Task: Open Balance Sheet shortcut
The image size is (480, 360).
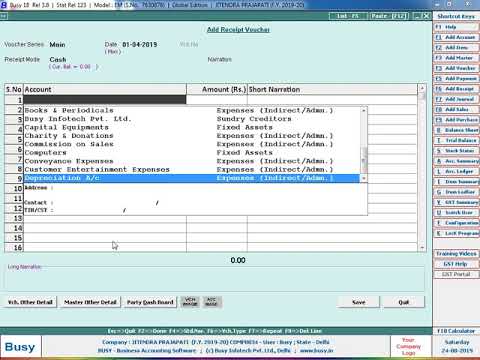Action: (x=456, y=130)
